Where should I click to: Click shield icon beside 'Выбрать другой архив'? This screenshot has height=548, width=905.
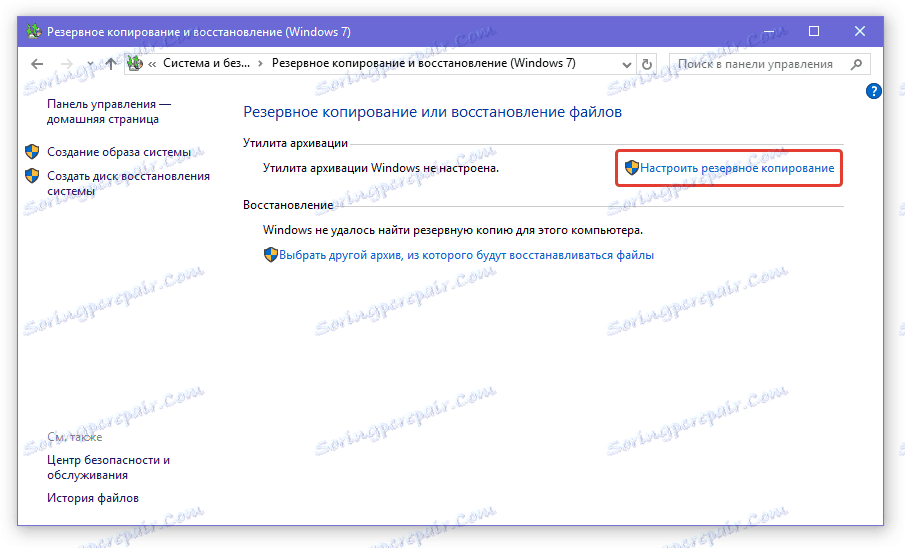[271, 255]
